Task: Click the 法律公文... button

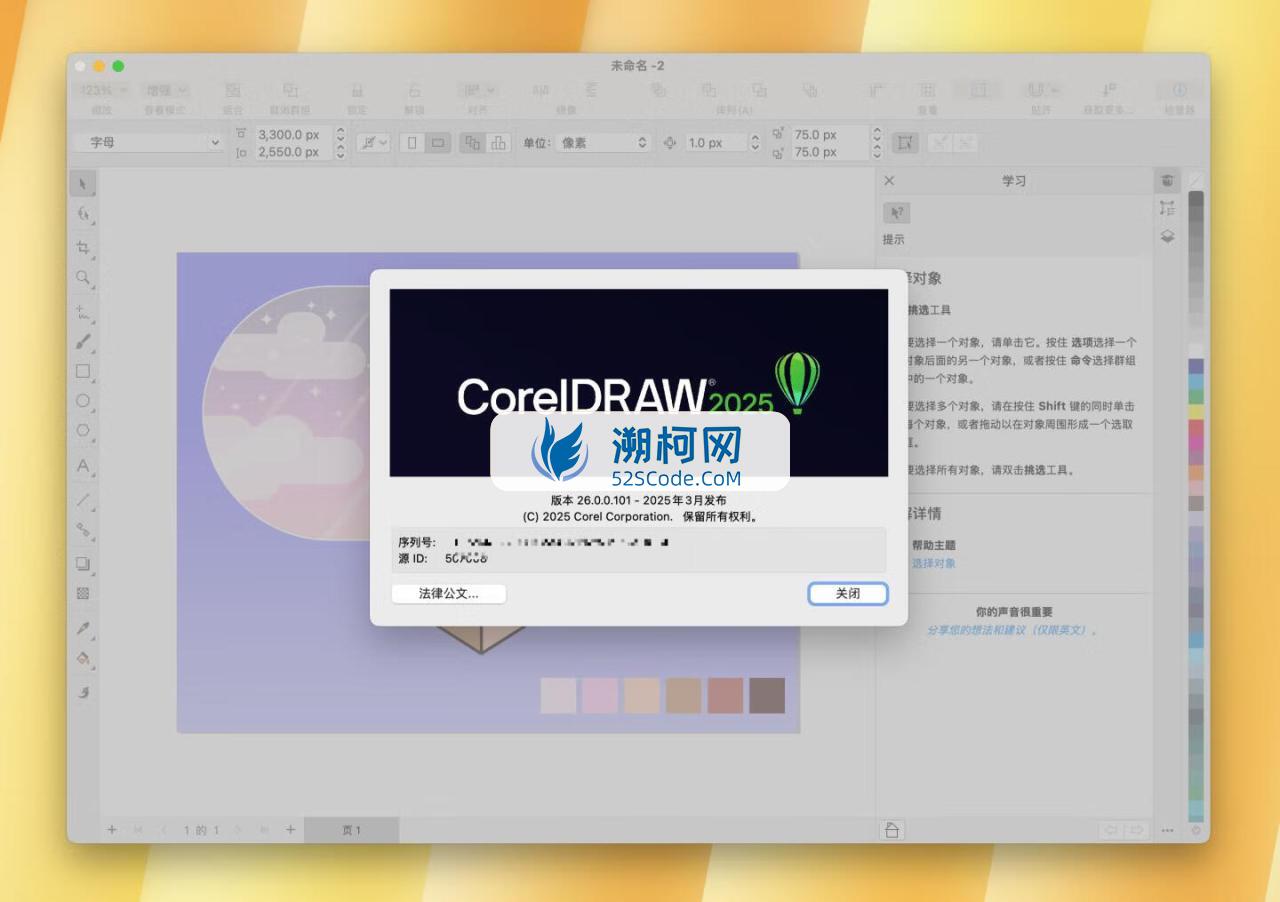Action: tap(449, 593)
